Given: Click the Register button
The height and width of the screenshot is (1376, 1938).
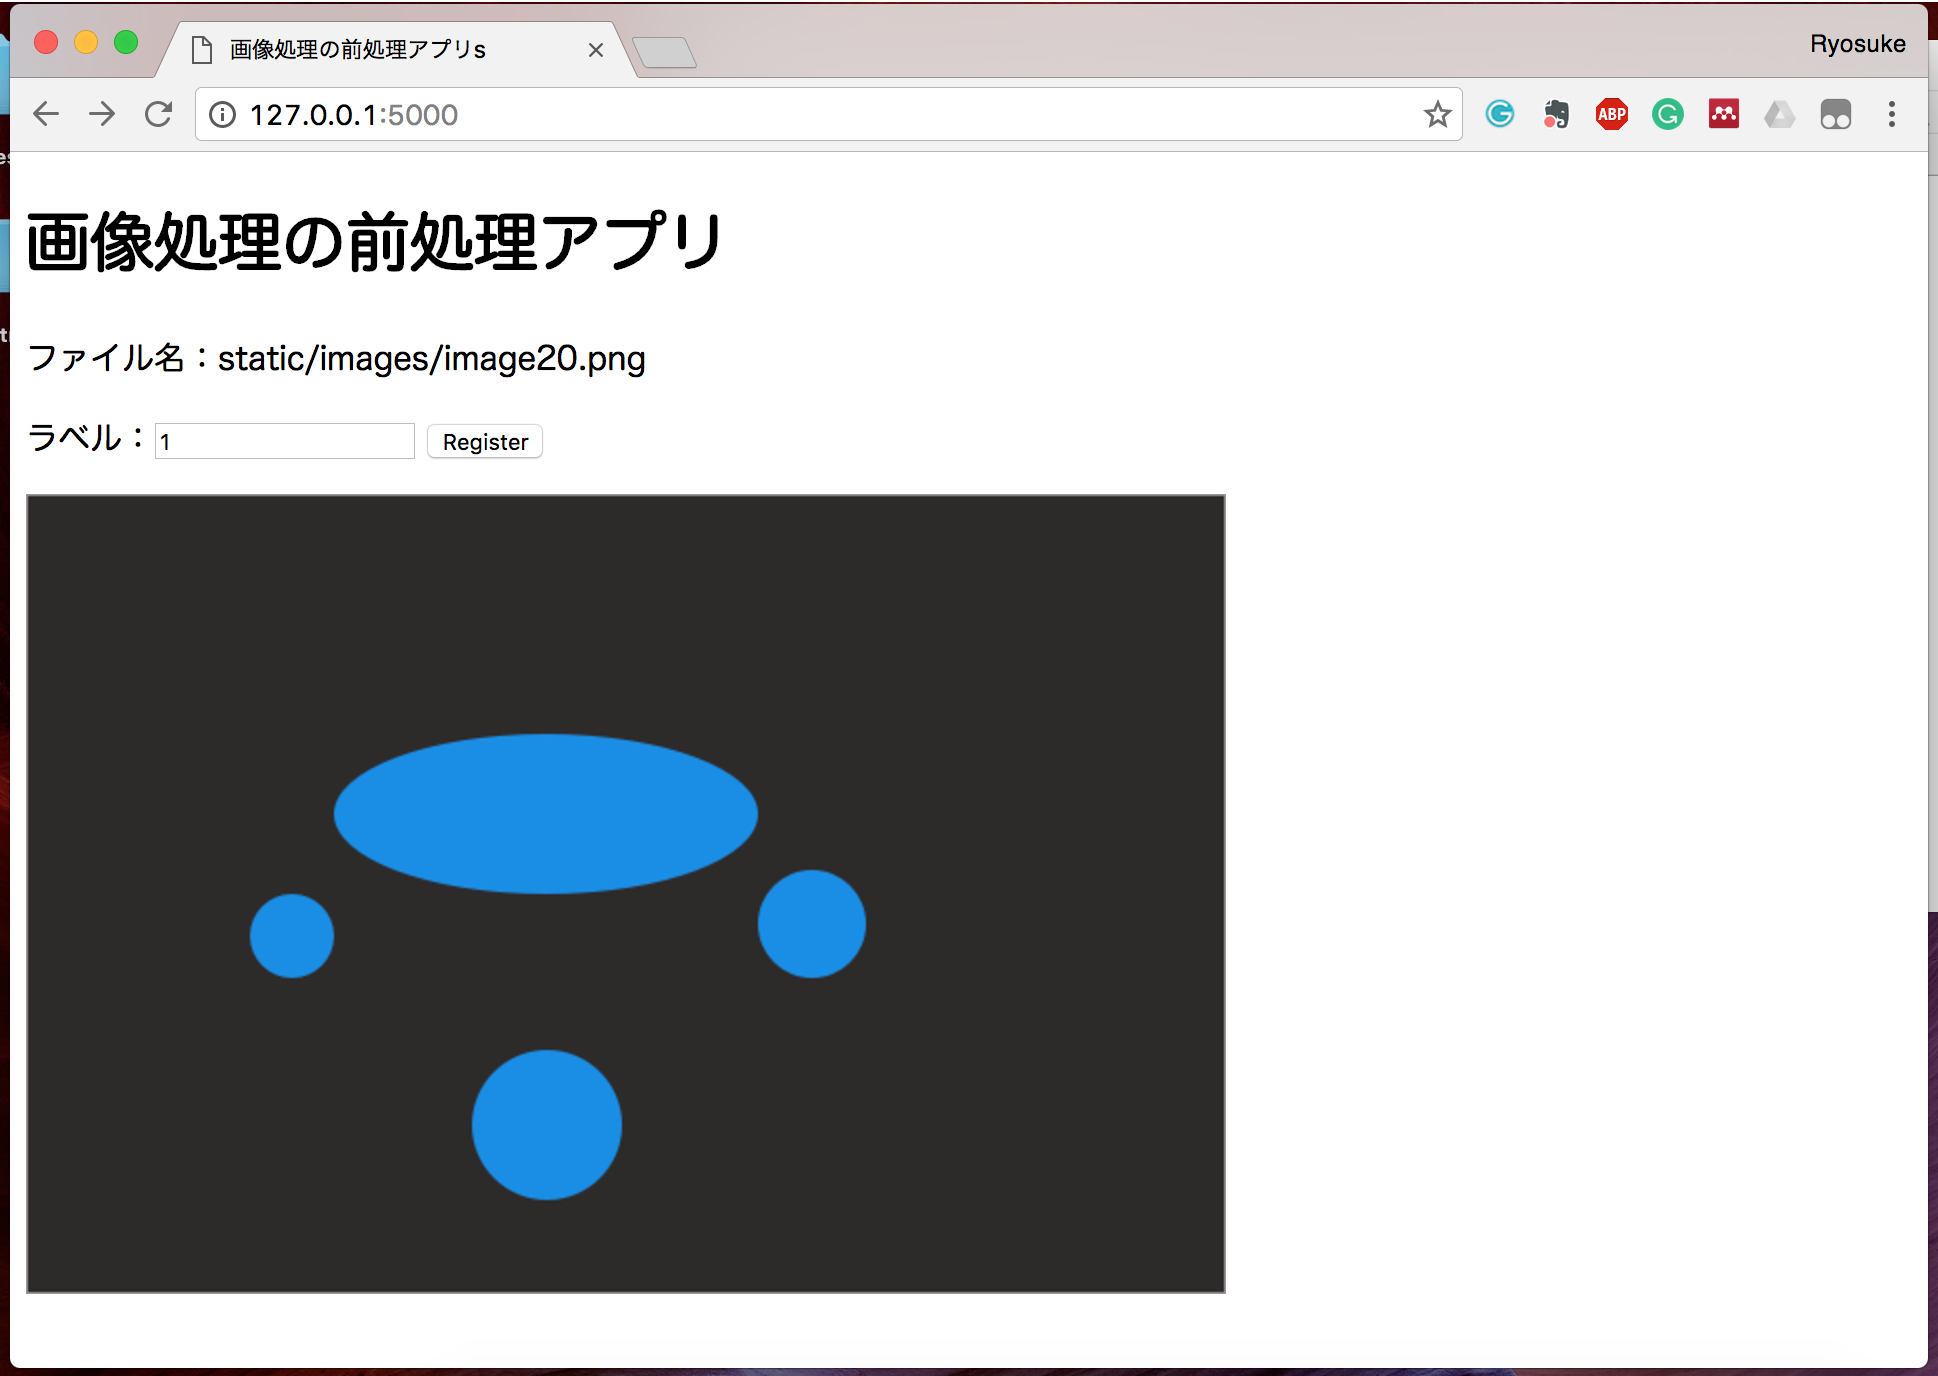Looking at the screenshot, I should pyautogui.click(x=485, y=441).
